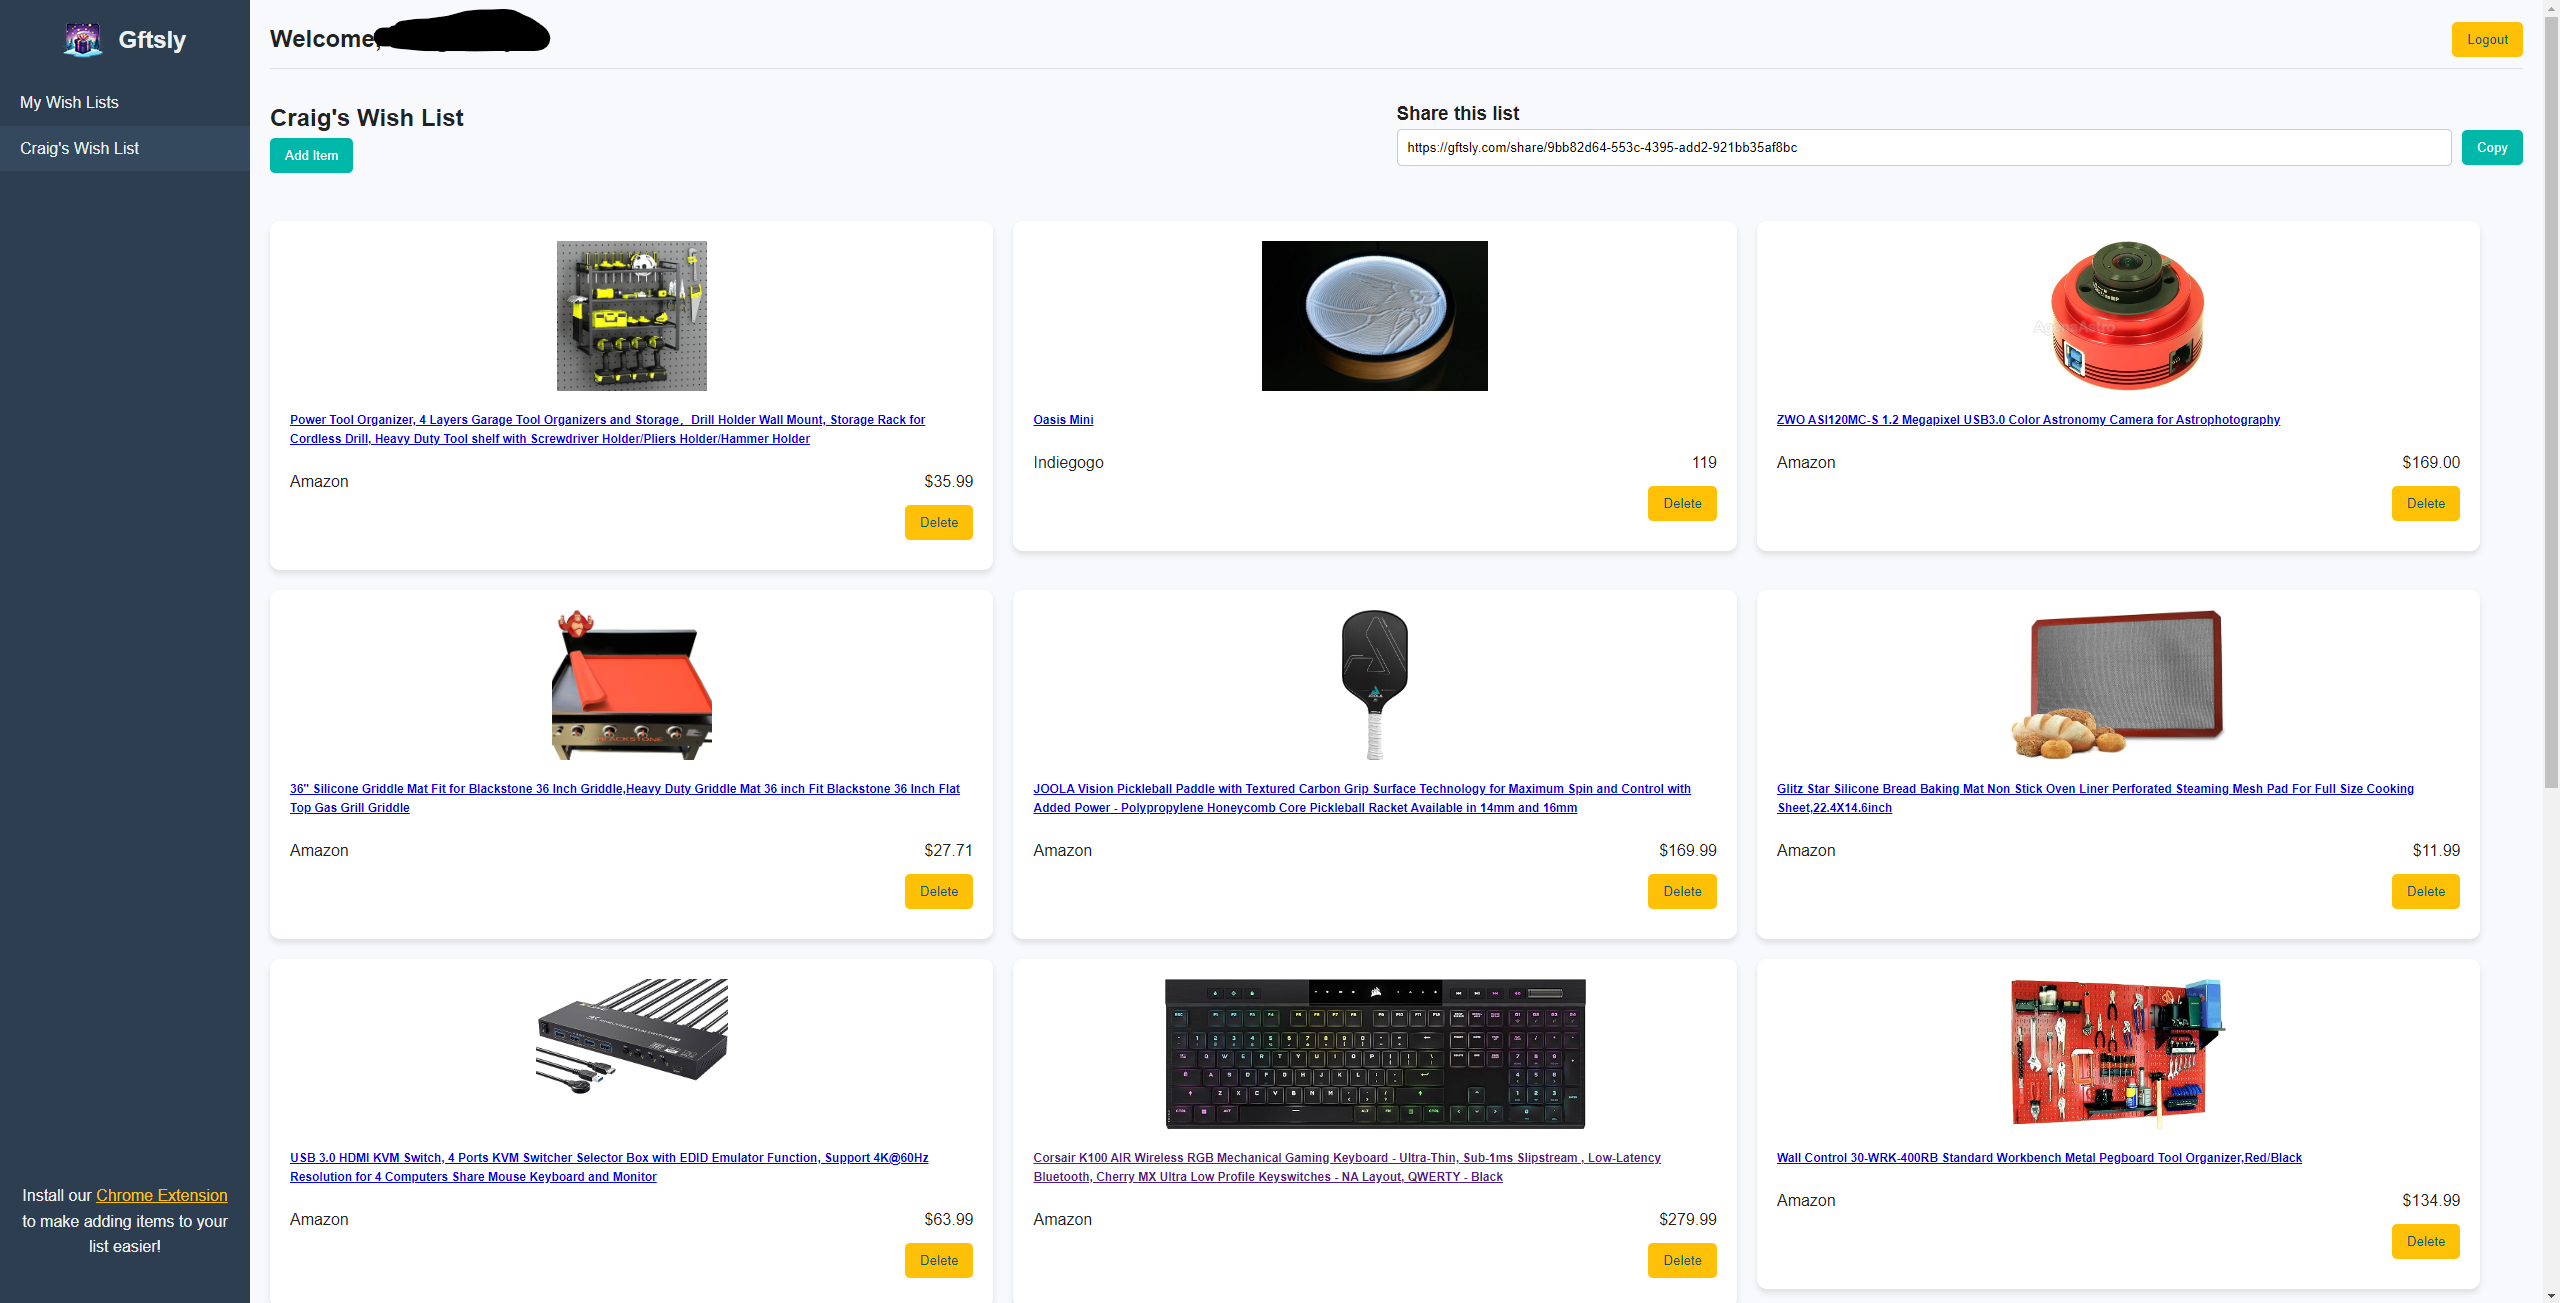Click the Gftsly gift box logo icon
The height and width of the screenshot is (1303, 2560).
83,40
